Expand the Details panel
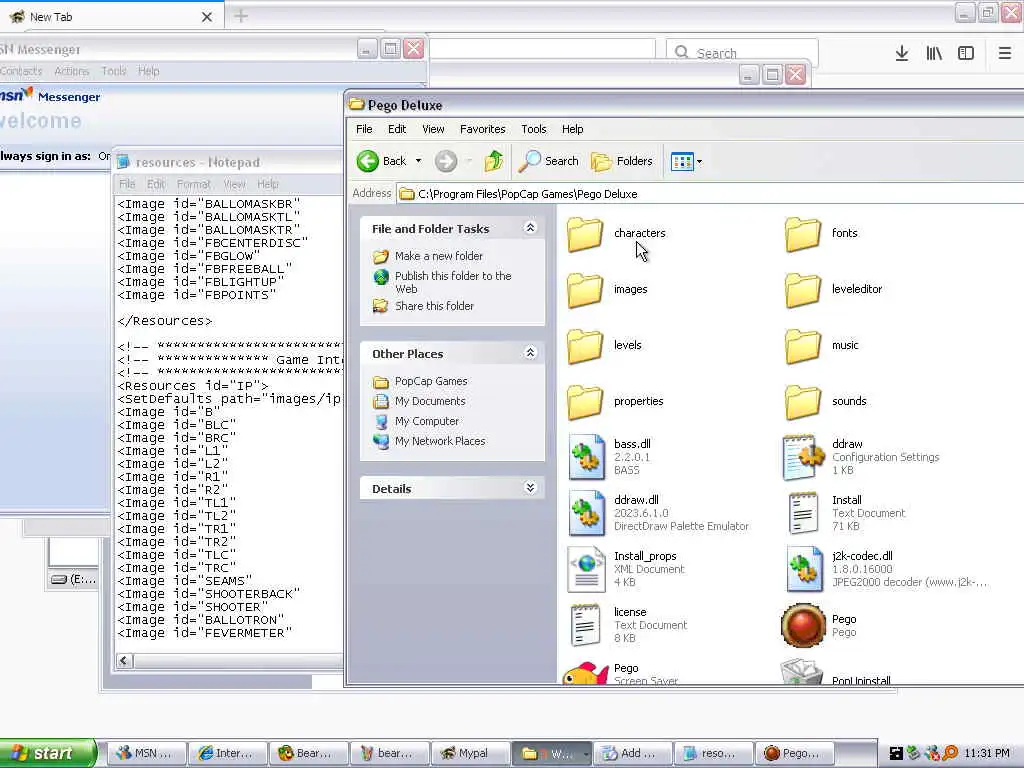 point(530,488)
